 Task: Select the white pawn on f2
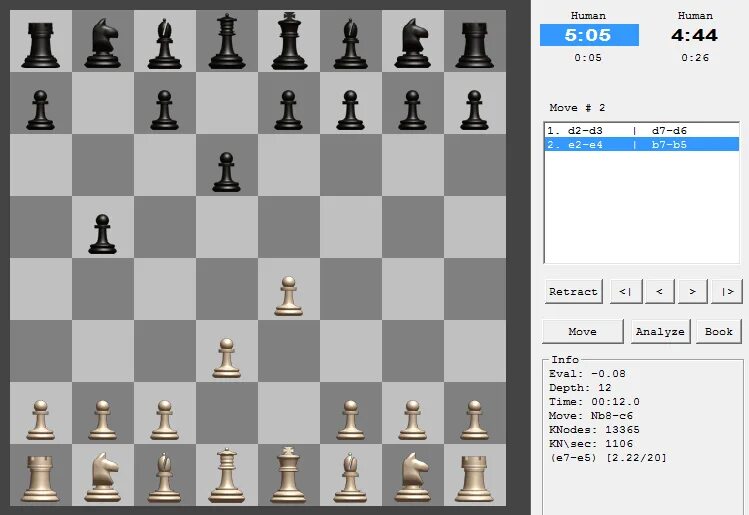(351, 420)
